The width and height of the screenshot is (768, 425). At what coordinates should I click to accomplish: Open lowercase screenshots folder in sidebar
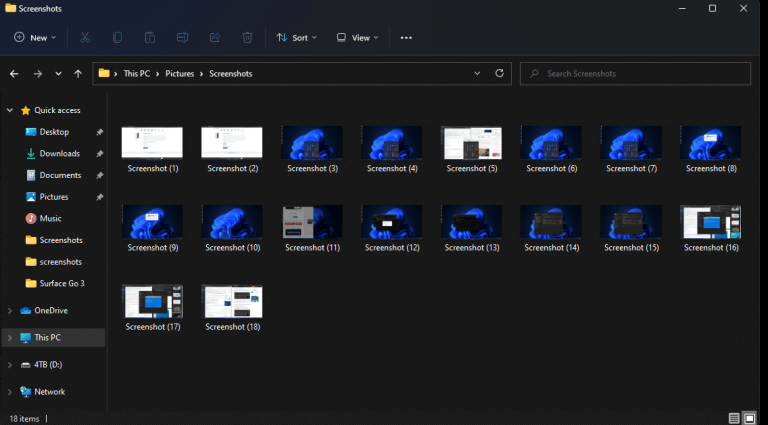pyautogui.click(x=60, y=262)
